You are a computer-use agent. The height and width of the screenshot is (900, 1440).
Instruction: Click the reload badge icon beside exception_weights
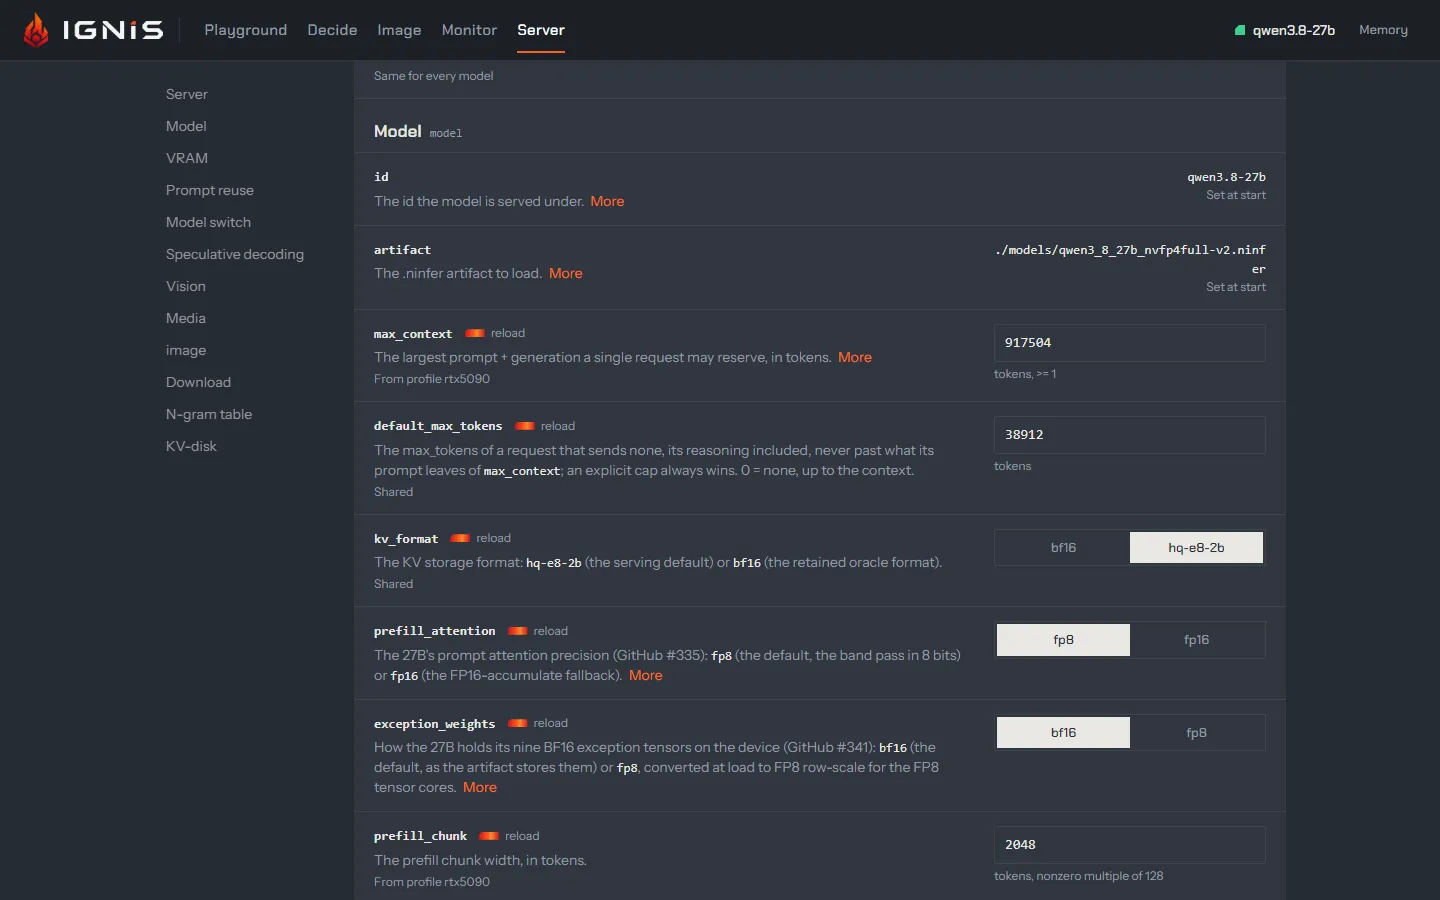[518, 723]
